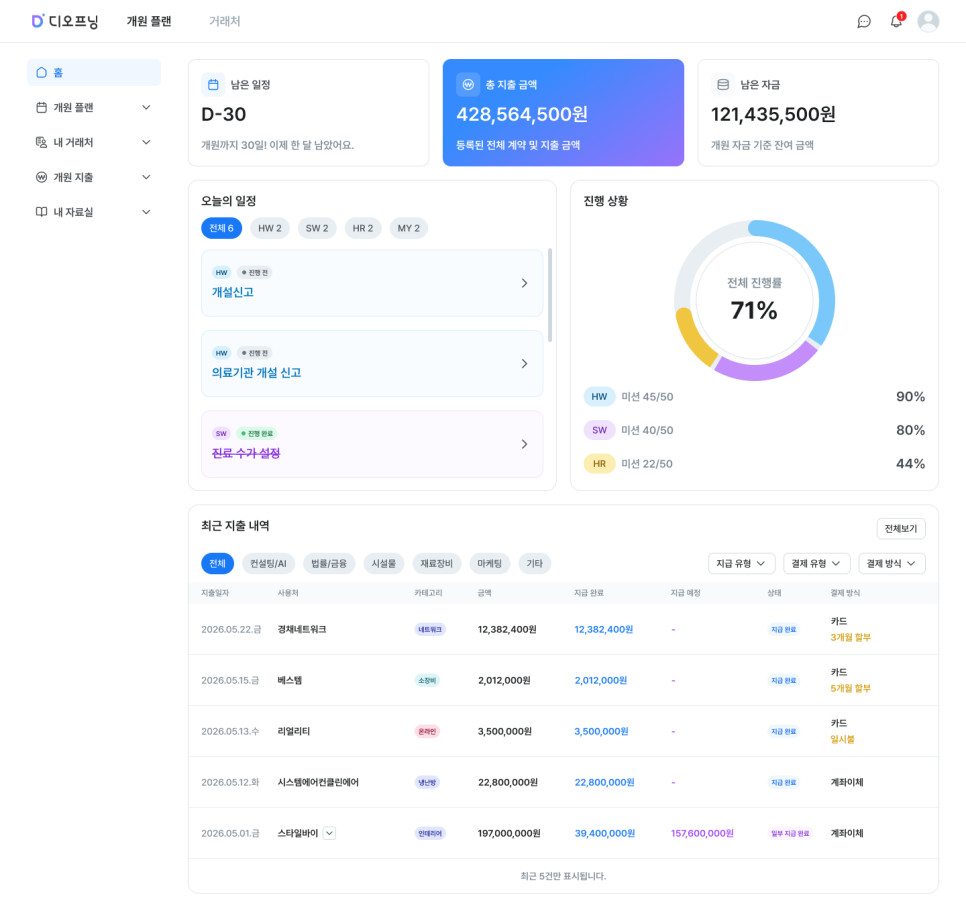Click the 베스템 expense row name

click(x=290, y=680)
